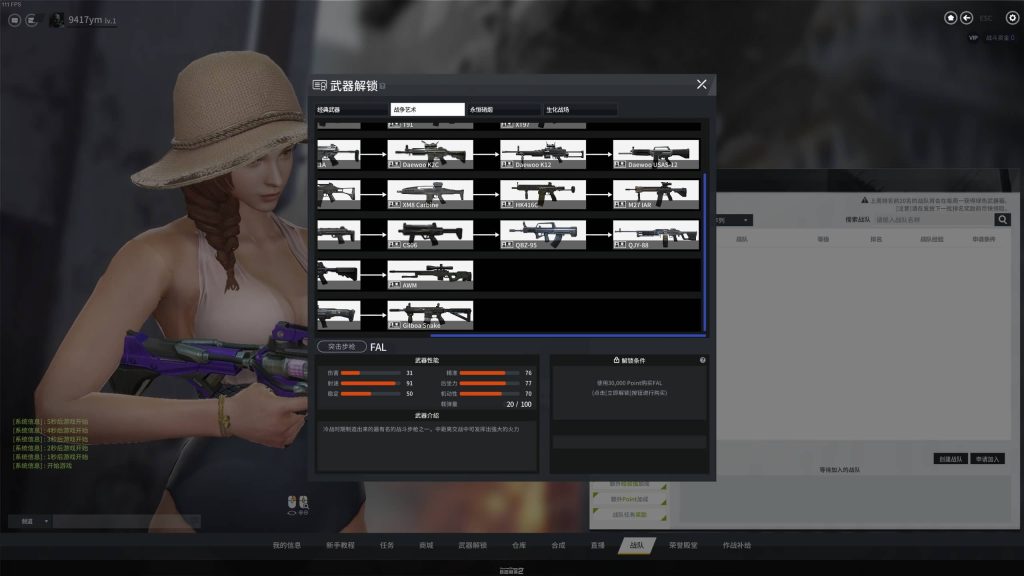Close the 武器解锁 weapon unlock dialog
The image size is (1024, 576).
pyautogui.click(x=702, y=85)
